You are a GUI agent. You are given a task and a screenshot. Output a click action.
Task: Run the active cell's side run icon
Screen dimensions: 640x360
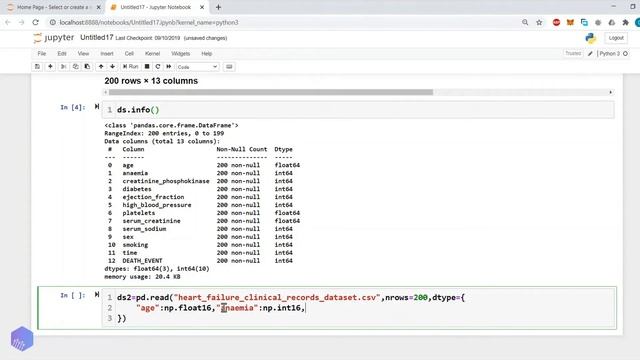coord(97,294)
